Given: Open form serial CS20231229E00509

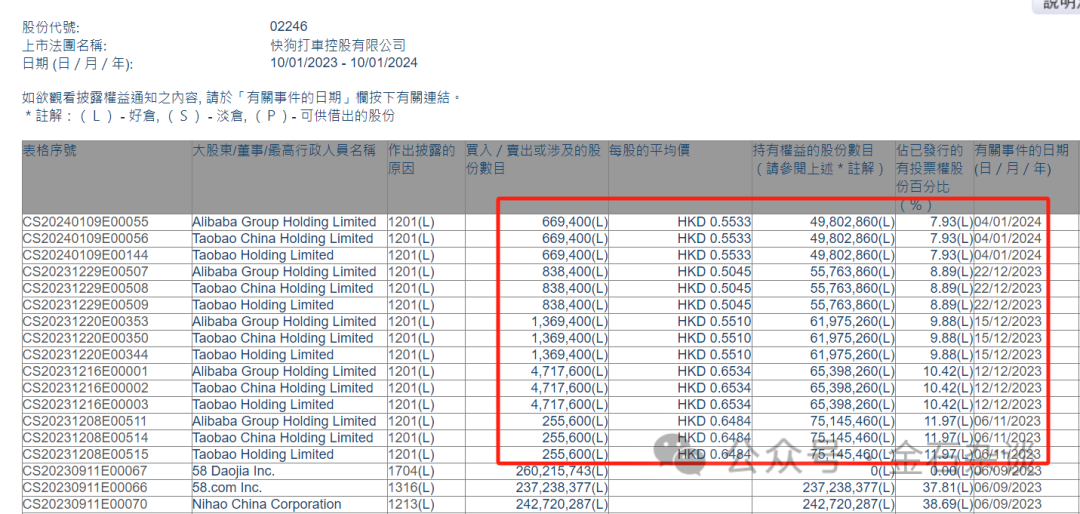Looking at the screenshot, I should [x=86, y=305].
